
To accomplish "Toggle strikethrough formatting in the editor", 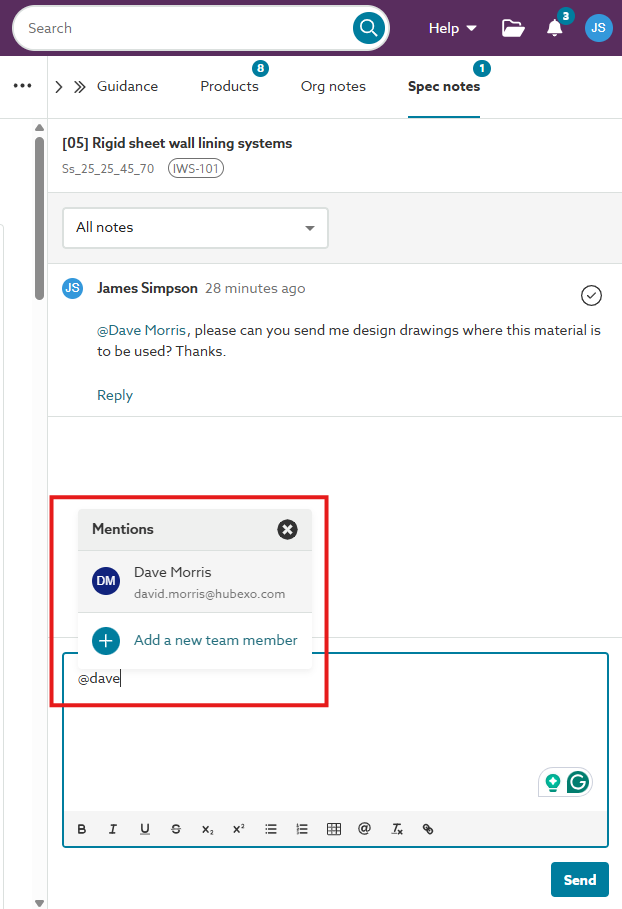I will click(x=176, y=828).
